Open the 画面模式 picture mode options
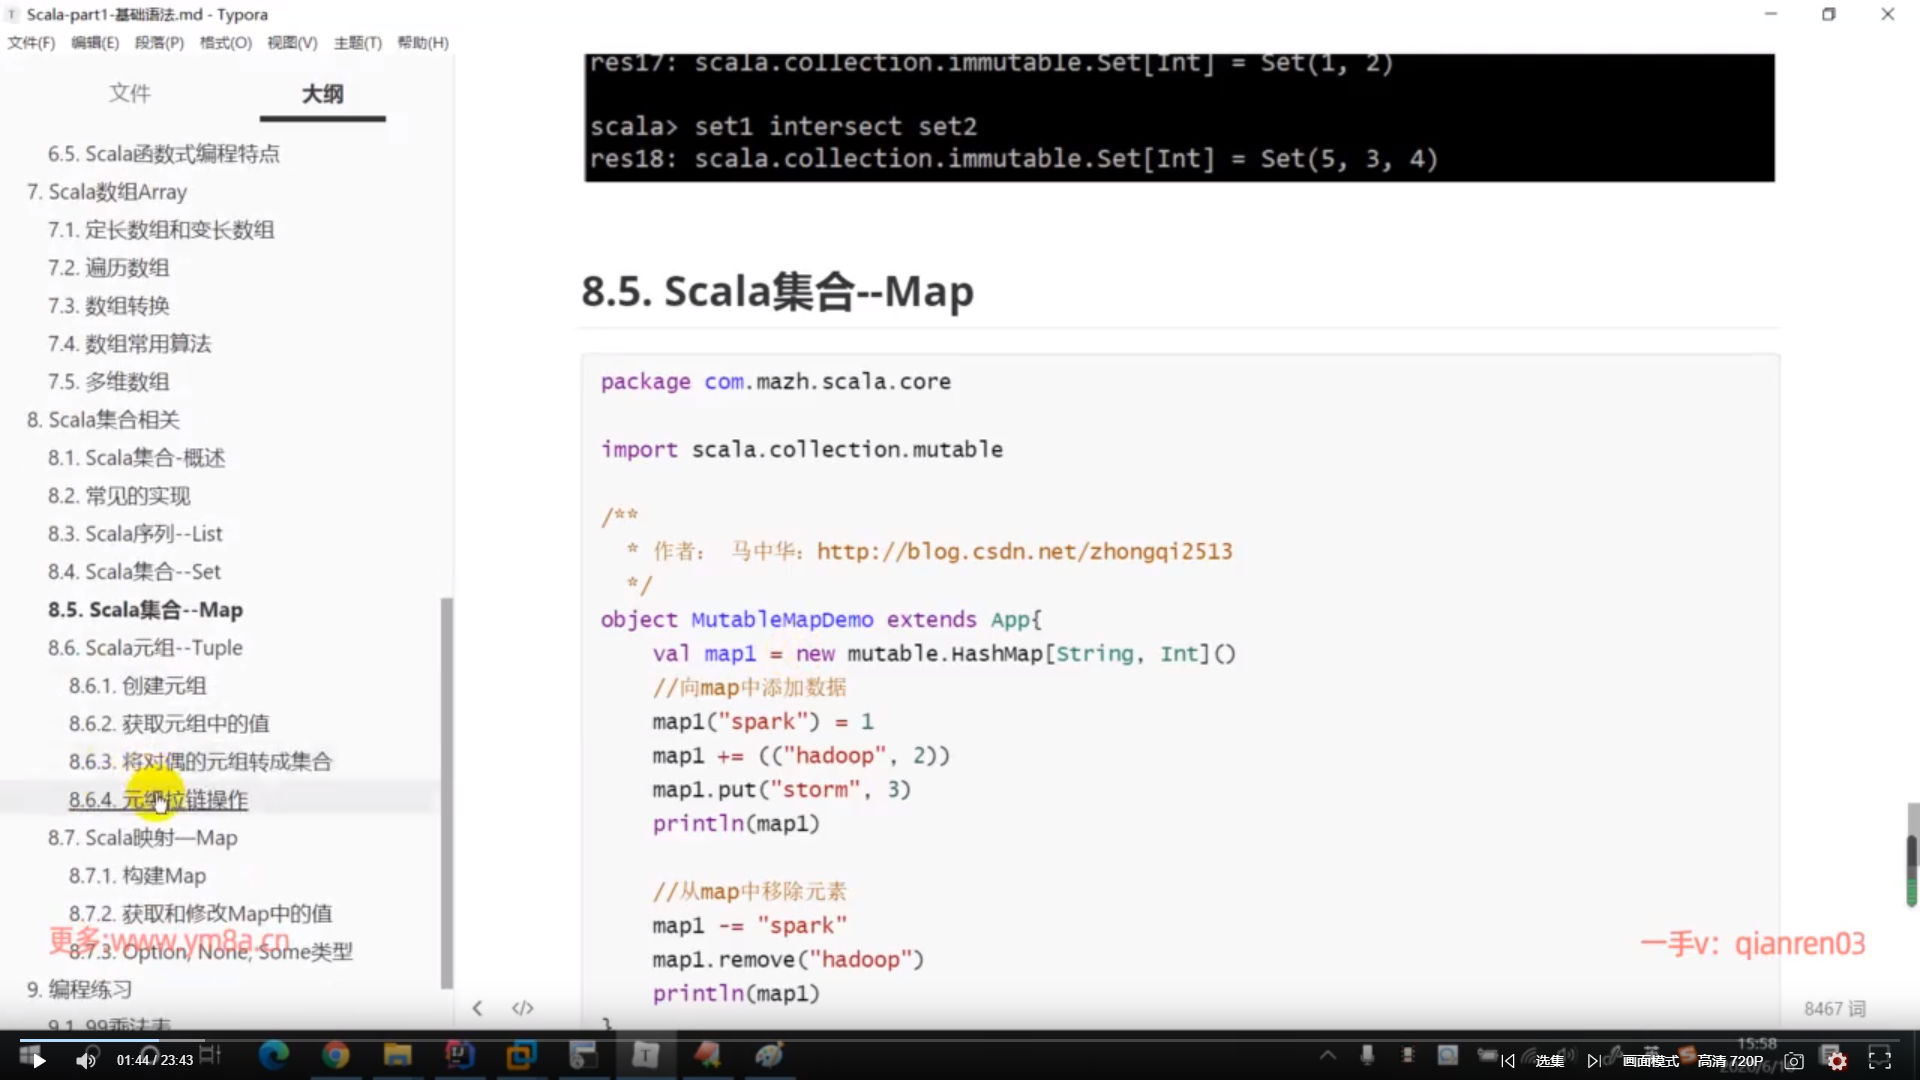Image resolution: width=1920 pixels, height=1080 pixels. pos(1650,1061)
